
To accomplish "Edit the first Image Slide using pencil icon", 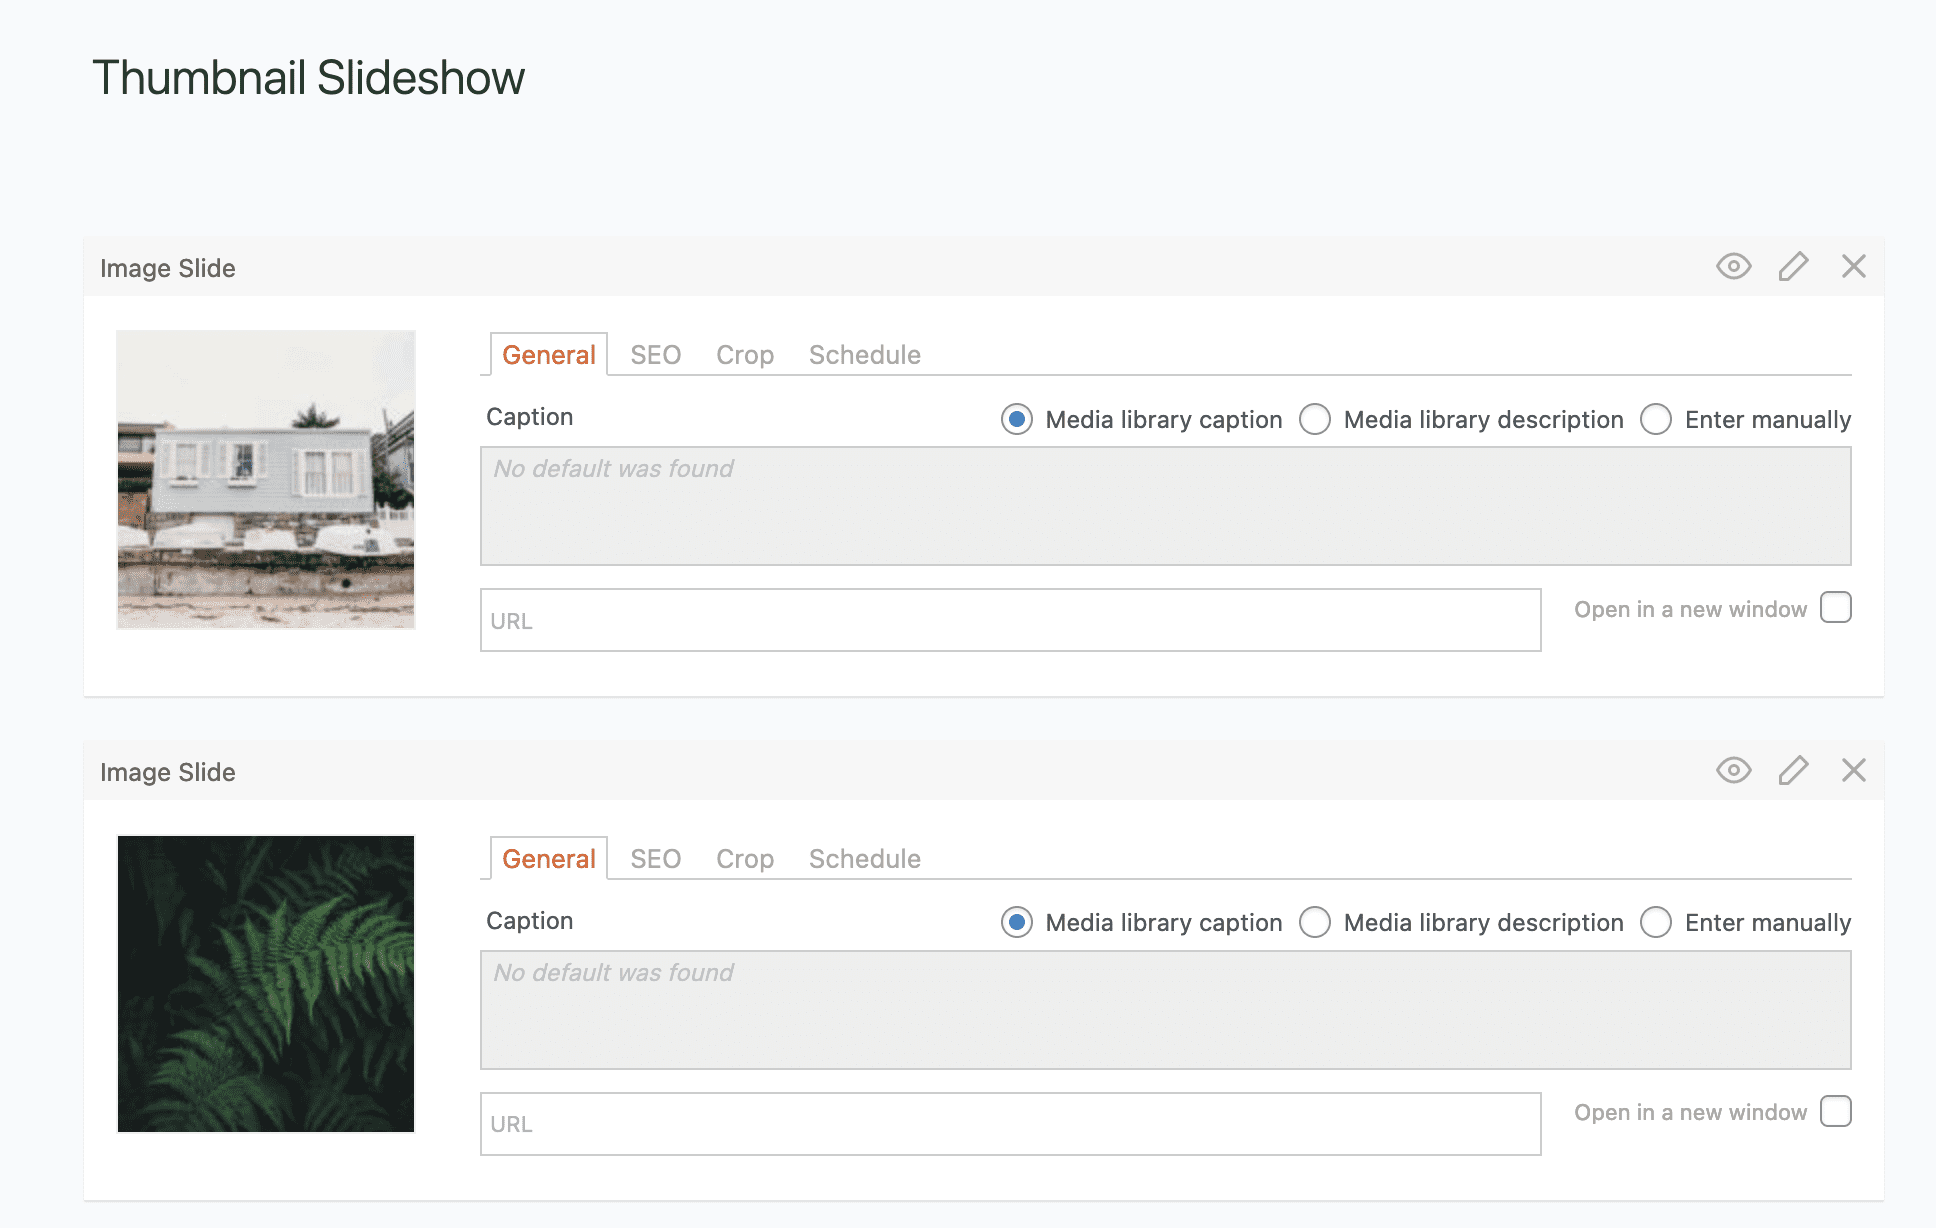I will (x=1794, y=266).
